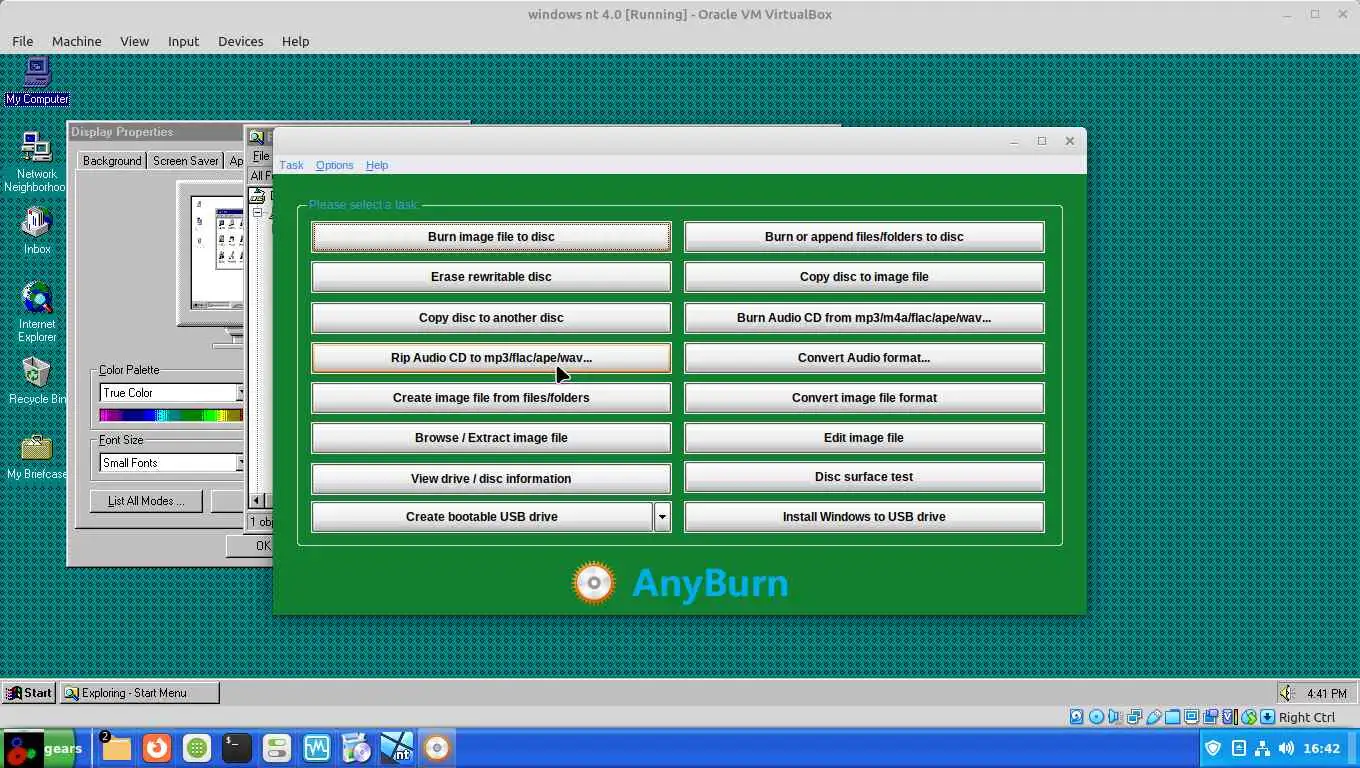Open AnyBurn Options menu
The image size is (1360, 768).
tap(334, 165)
